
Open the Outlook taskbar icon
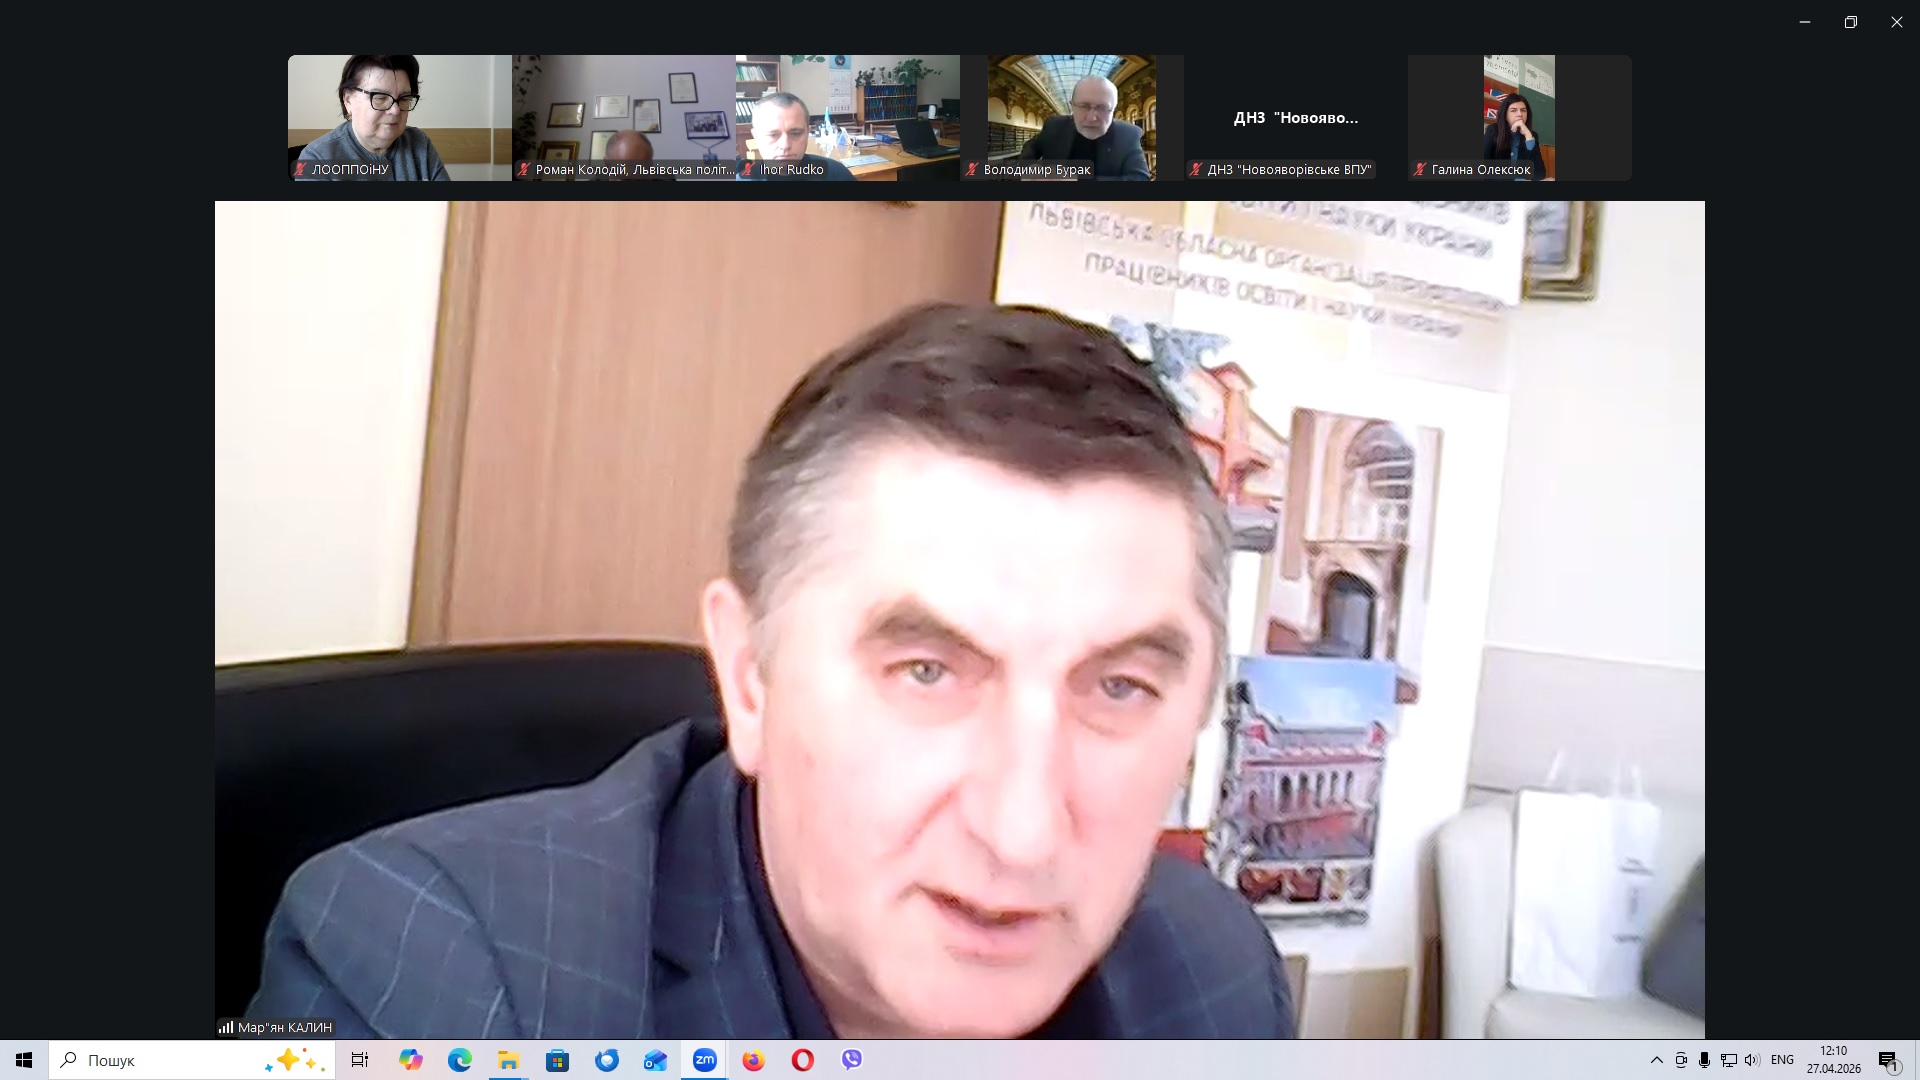point(655,1060)
